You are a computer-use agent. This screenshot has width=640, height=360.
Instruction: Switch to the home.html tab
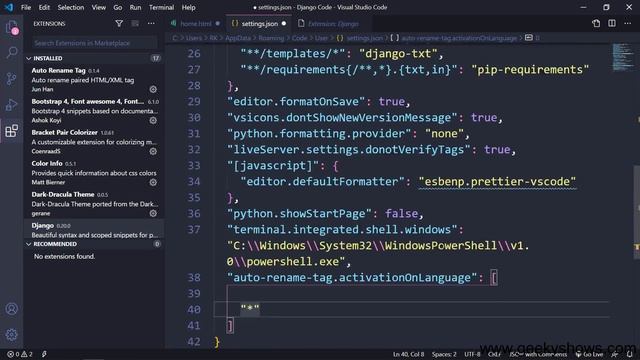click(x=195, y=24)
